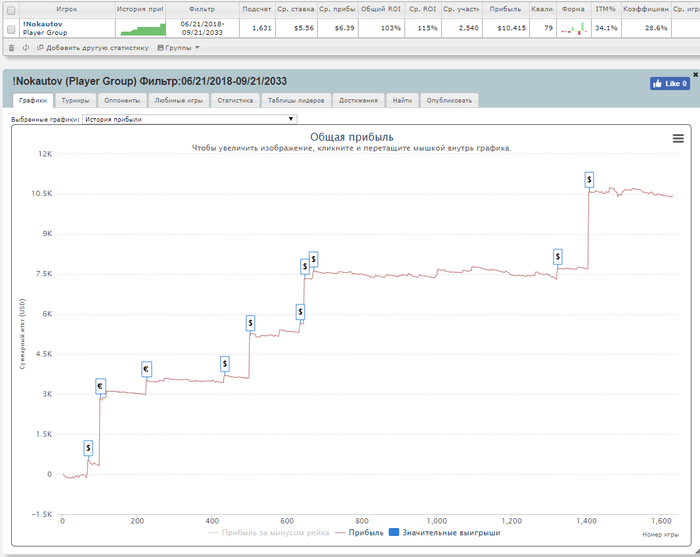Open the chart hamburger export menu

tap(678, 138)
